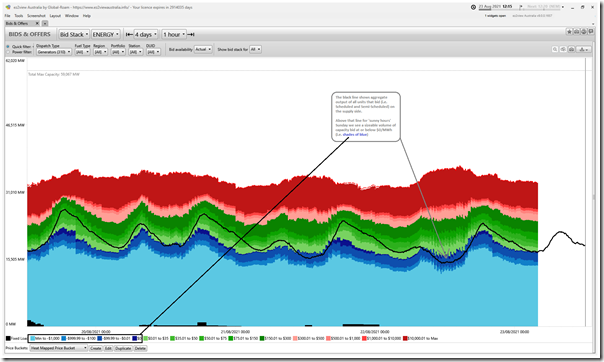
Task: Expand the ENERGY dropdown
Action: (x=106, y=35)
